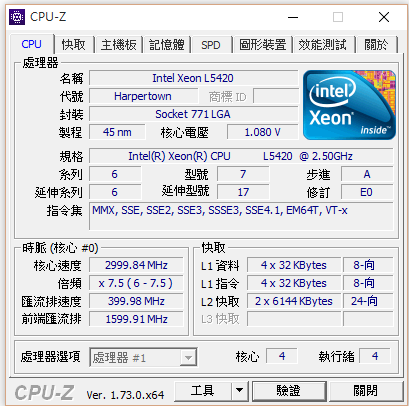This screenshot has height=406, width=409.
Task: Switch to the 圖形裝置 tab
Action: (x=263, y=45)
